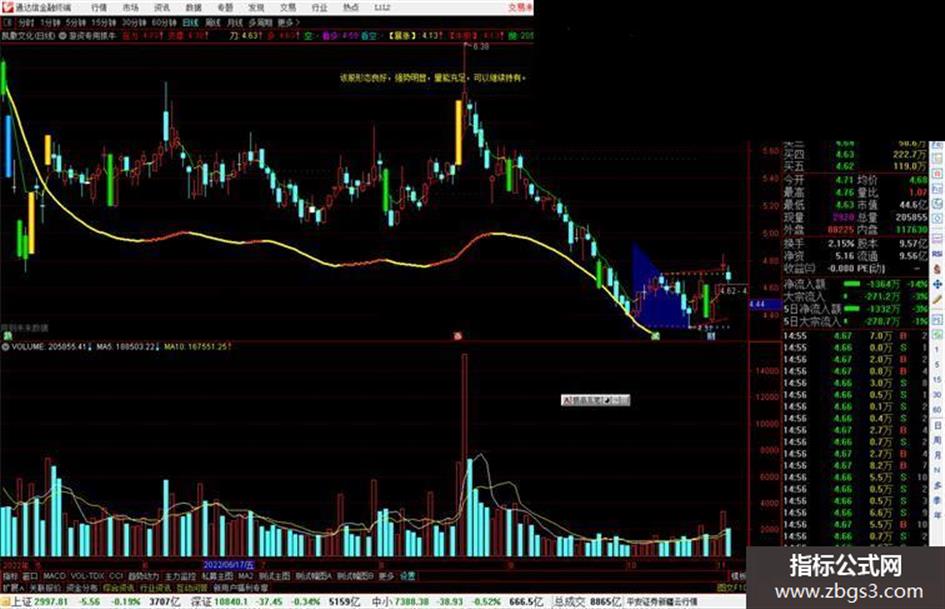Click the blue four-way move arrows icon in right sidebar

click(x=937, y=284)
